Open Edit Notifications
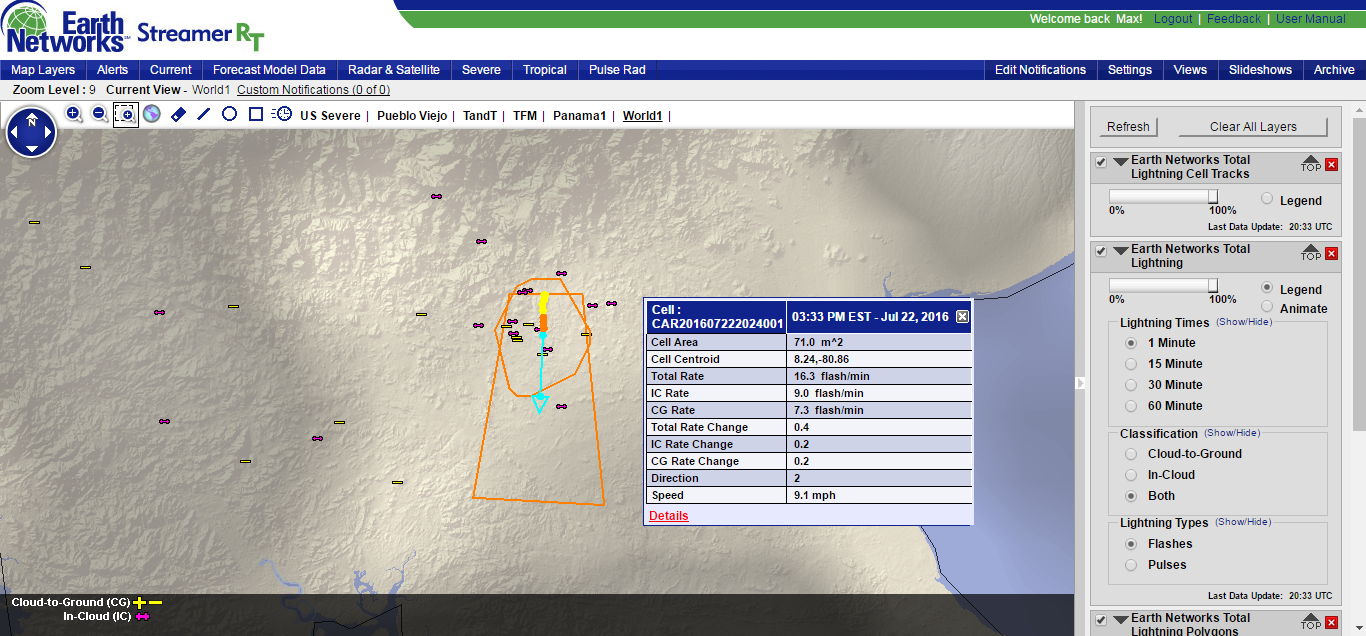The image size is (1366, 636). (1040, 70)
